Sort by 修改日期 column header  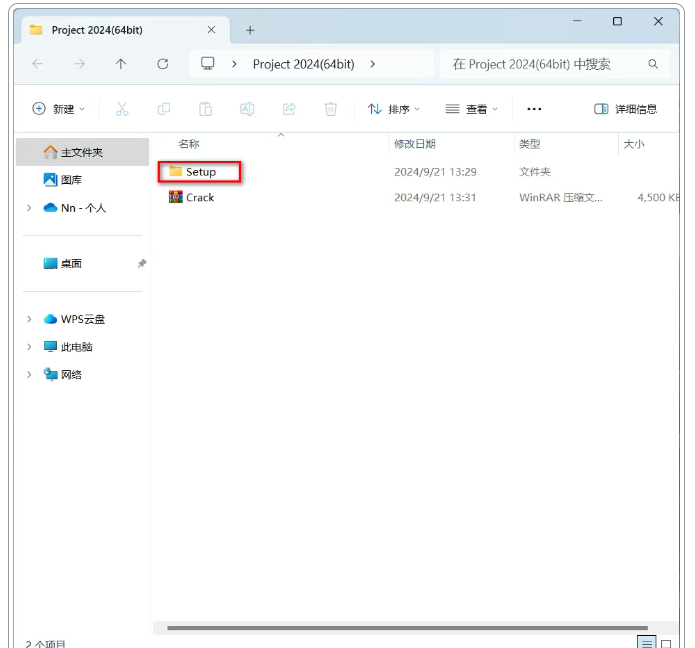[415, 144]
